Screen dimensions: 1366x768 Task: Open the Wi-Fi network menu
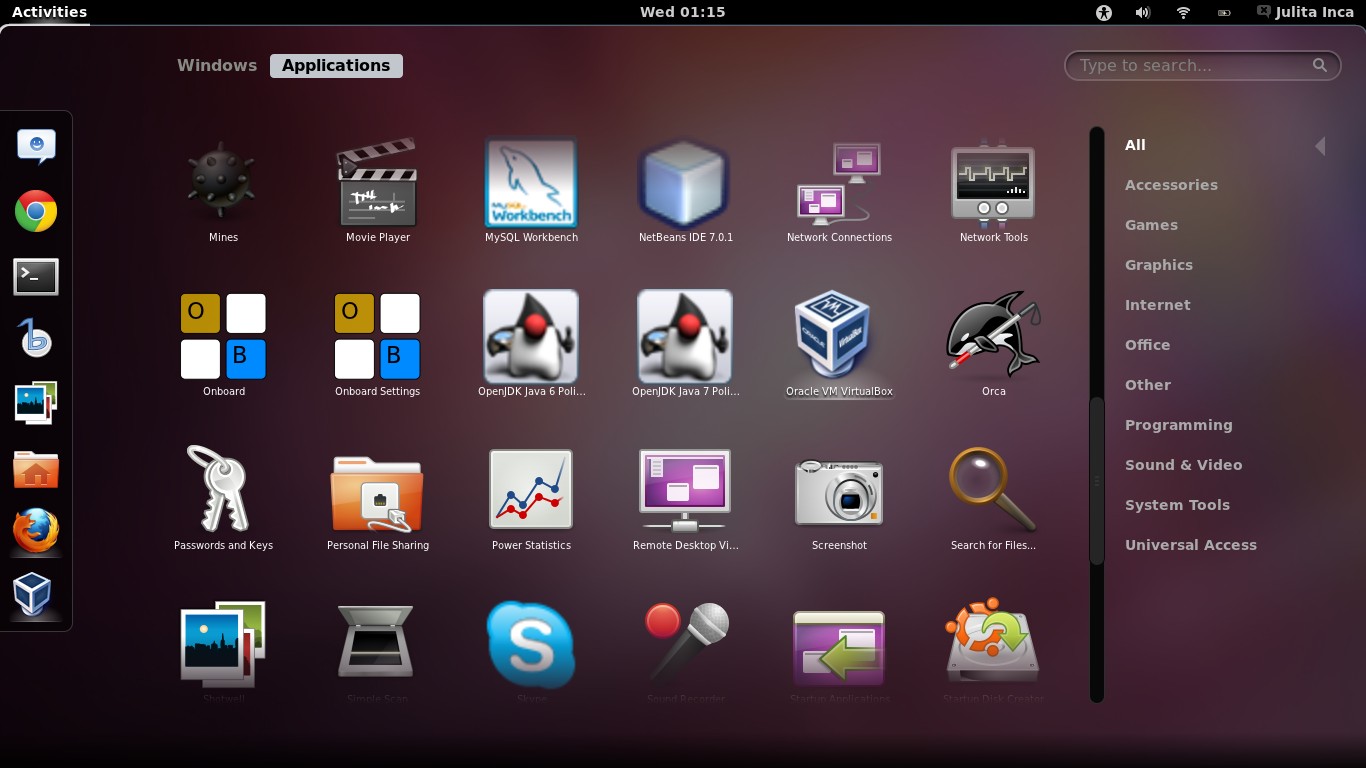[1183, 12]
